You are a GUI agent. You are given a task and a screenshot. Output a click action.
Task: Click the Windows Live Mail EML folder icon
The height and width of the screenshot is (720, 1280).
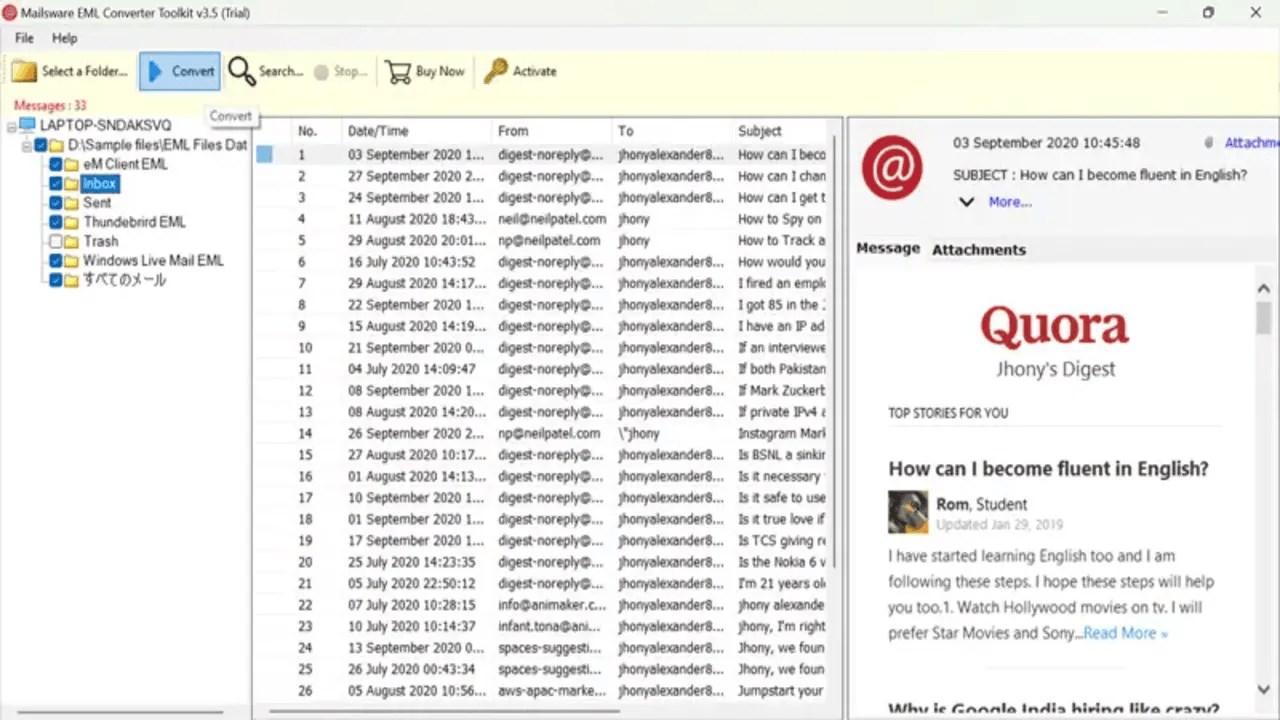coord(72,261)
